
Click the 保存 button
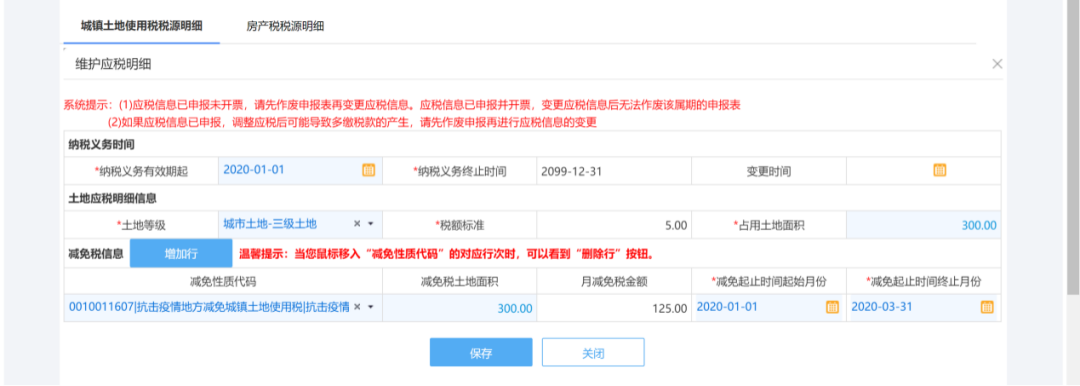tap(481, 352)
